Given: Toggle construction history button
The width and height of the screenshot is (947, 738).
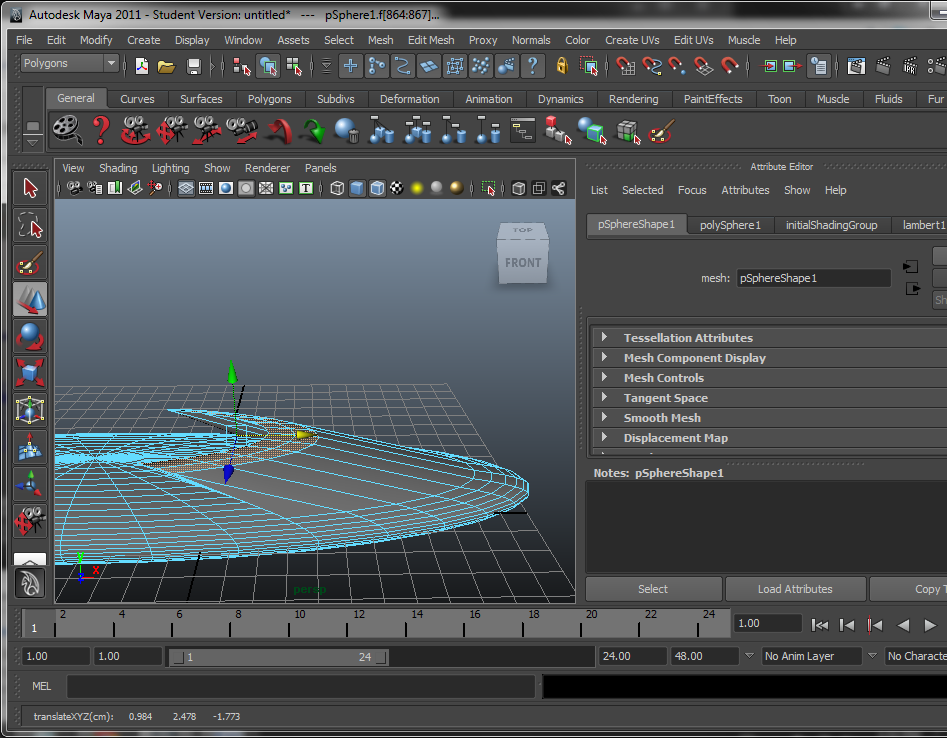Looking at the screenshot, I should [819, 66].
